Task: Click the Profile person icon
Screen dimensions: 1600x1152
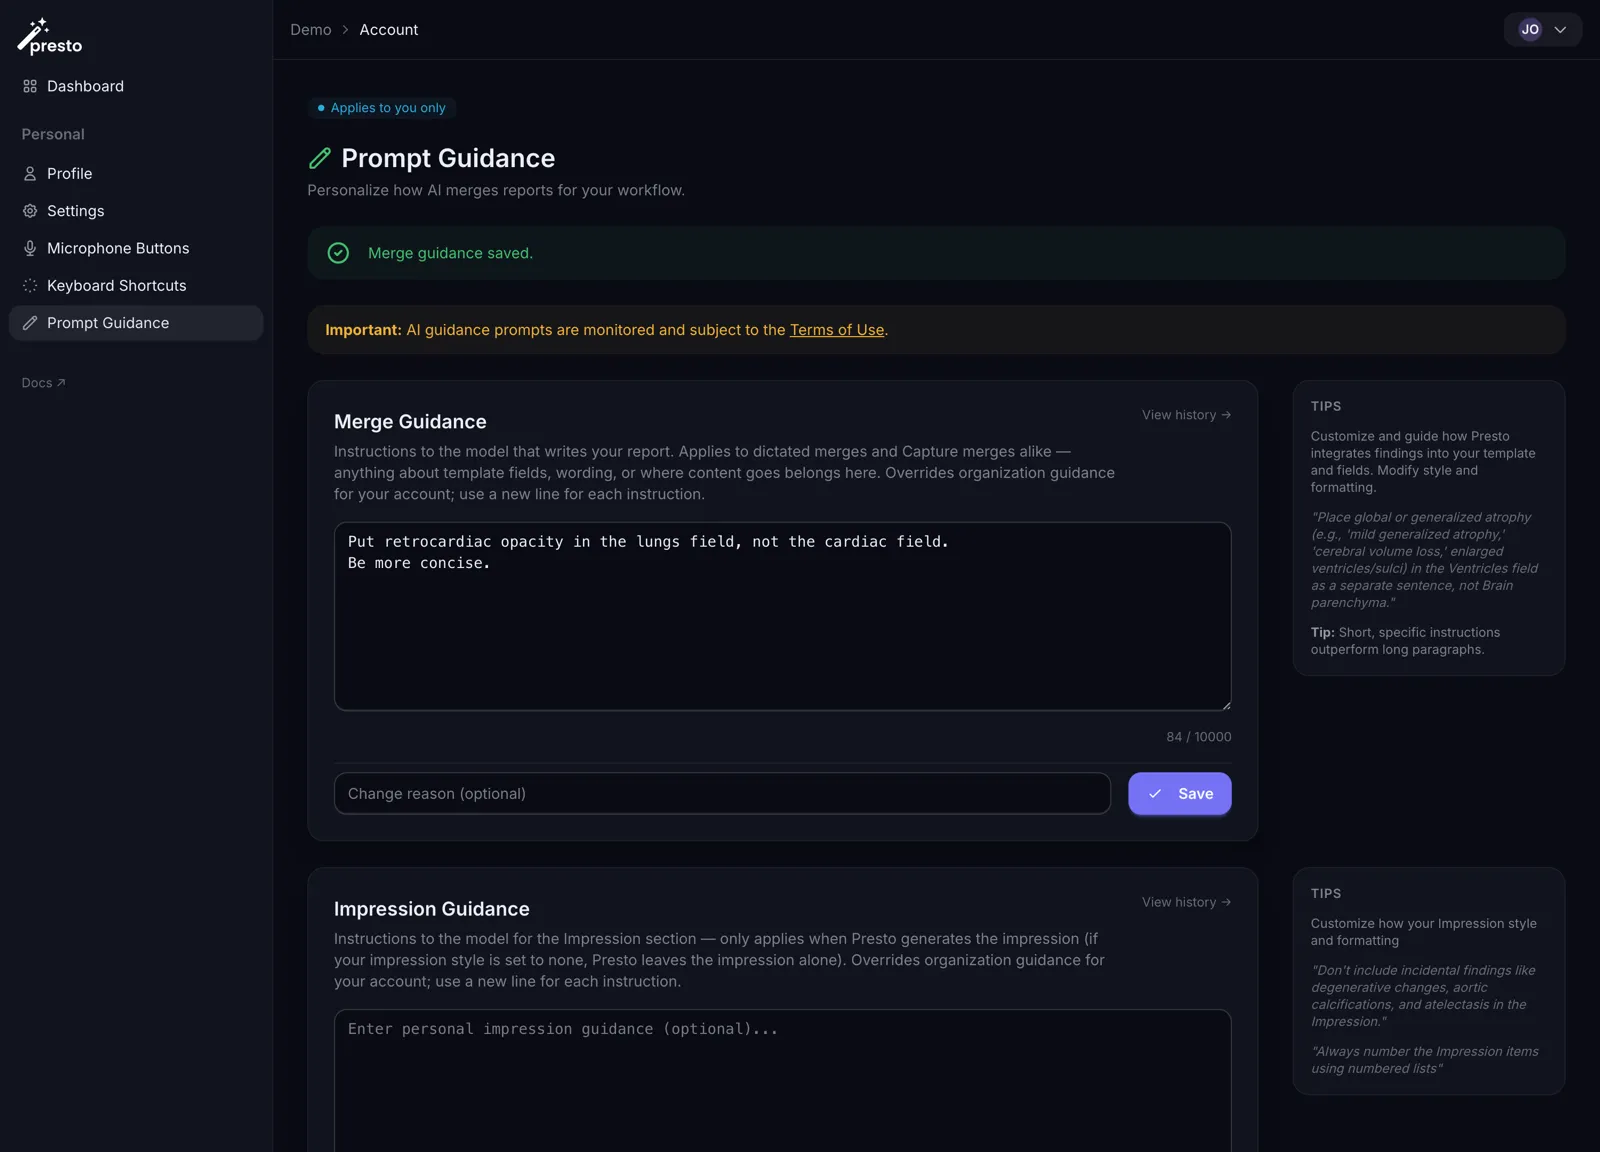Action: pyautogui.click(x=30, y=174)
